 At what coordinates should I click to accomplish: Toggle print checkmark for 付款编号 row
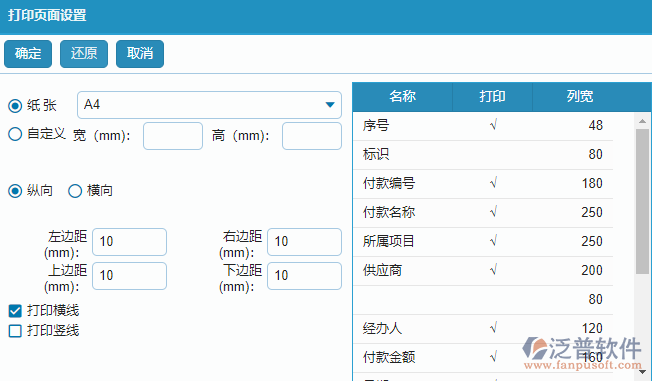pyautogui.click(x=493, y=183)
